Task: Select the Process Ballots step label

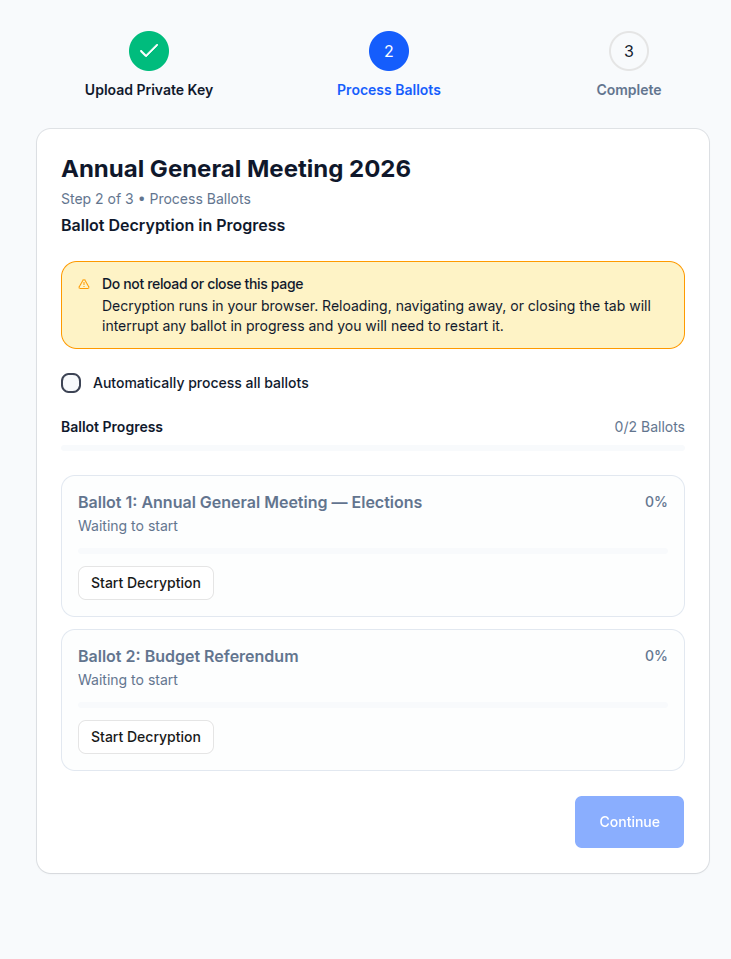Action: [x=389, y=90]
